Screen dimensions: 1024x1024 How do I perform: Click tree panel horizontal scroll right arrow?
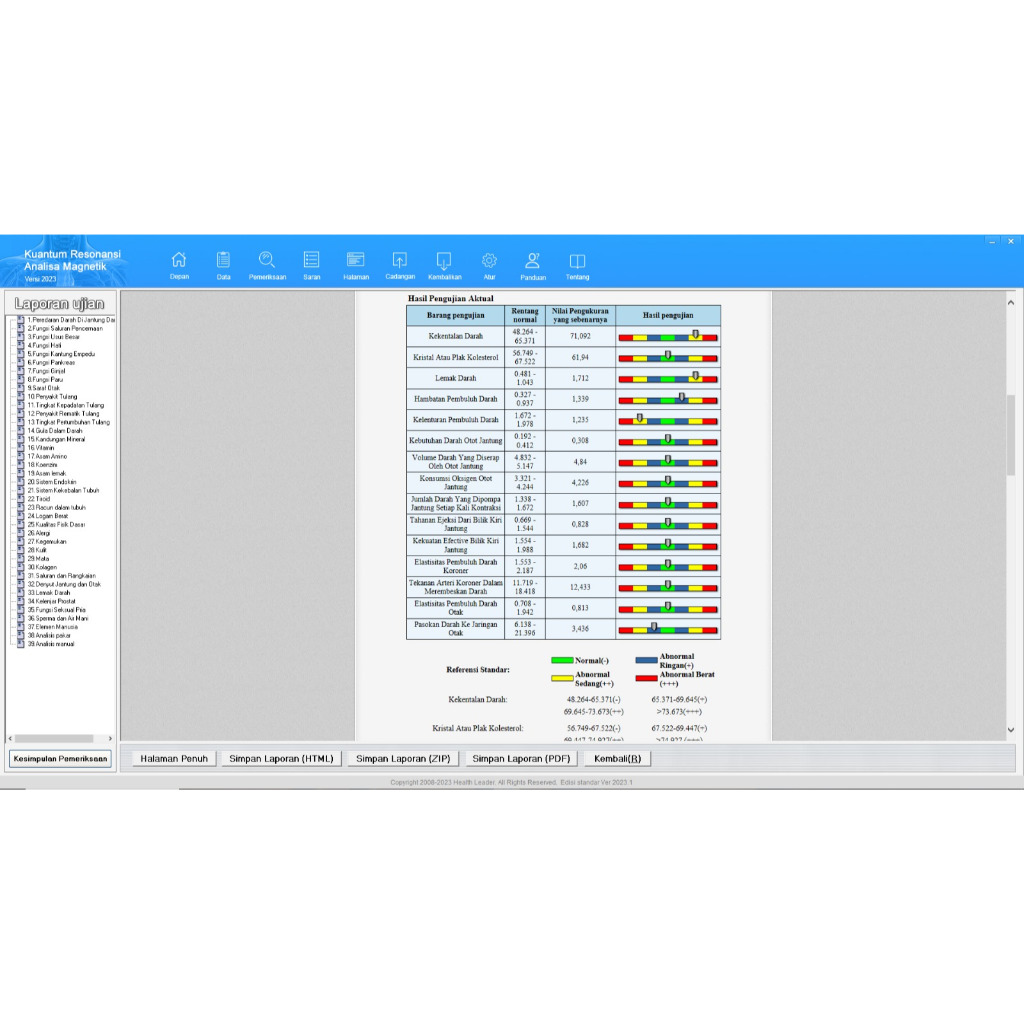pos(110,739)
